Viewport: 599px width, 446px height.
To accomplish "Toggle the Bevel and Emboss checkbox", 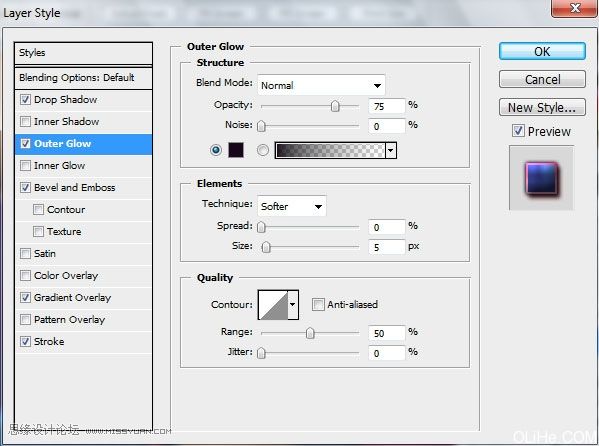I will pos(25,188).
